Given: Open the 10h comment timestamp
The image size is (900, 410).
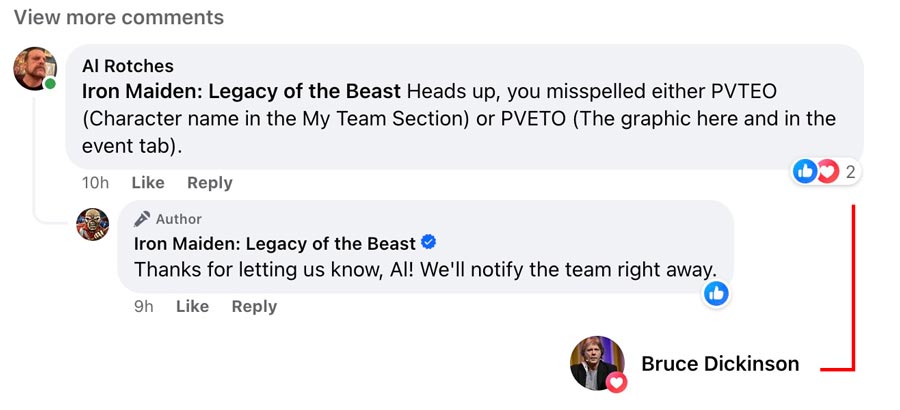Looking at the screenshot, I should point(95,183).
